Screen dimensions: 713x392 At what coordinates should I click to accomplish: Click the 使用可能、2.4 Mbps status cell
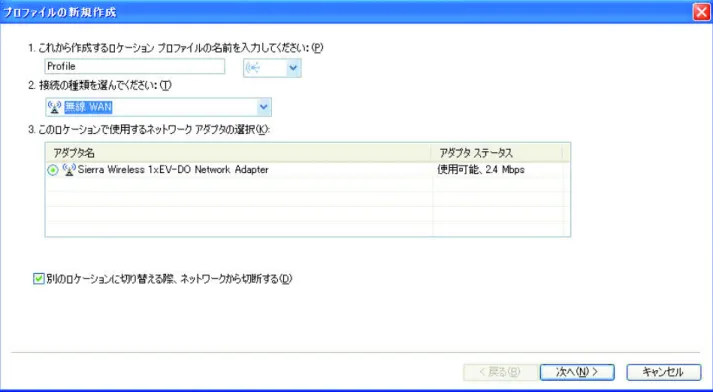481,170
